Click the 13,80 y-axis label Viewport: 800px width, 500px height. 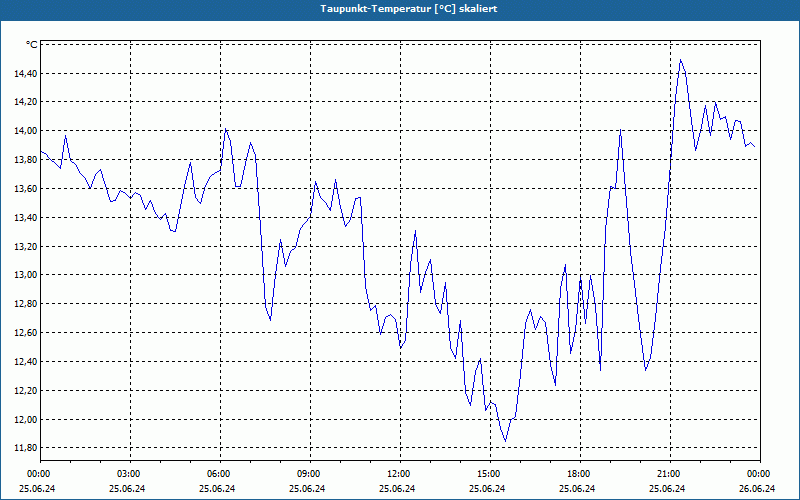(25, 160)
